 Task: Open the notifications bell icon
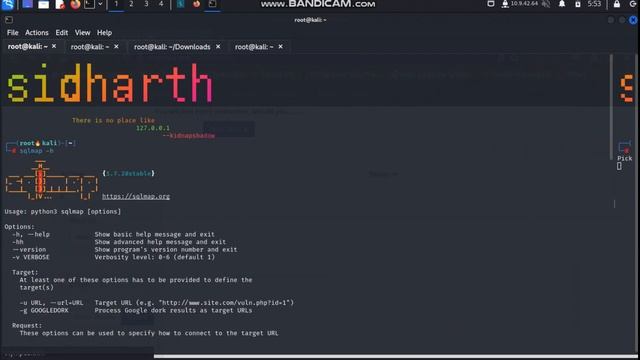562,4
